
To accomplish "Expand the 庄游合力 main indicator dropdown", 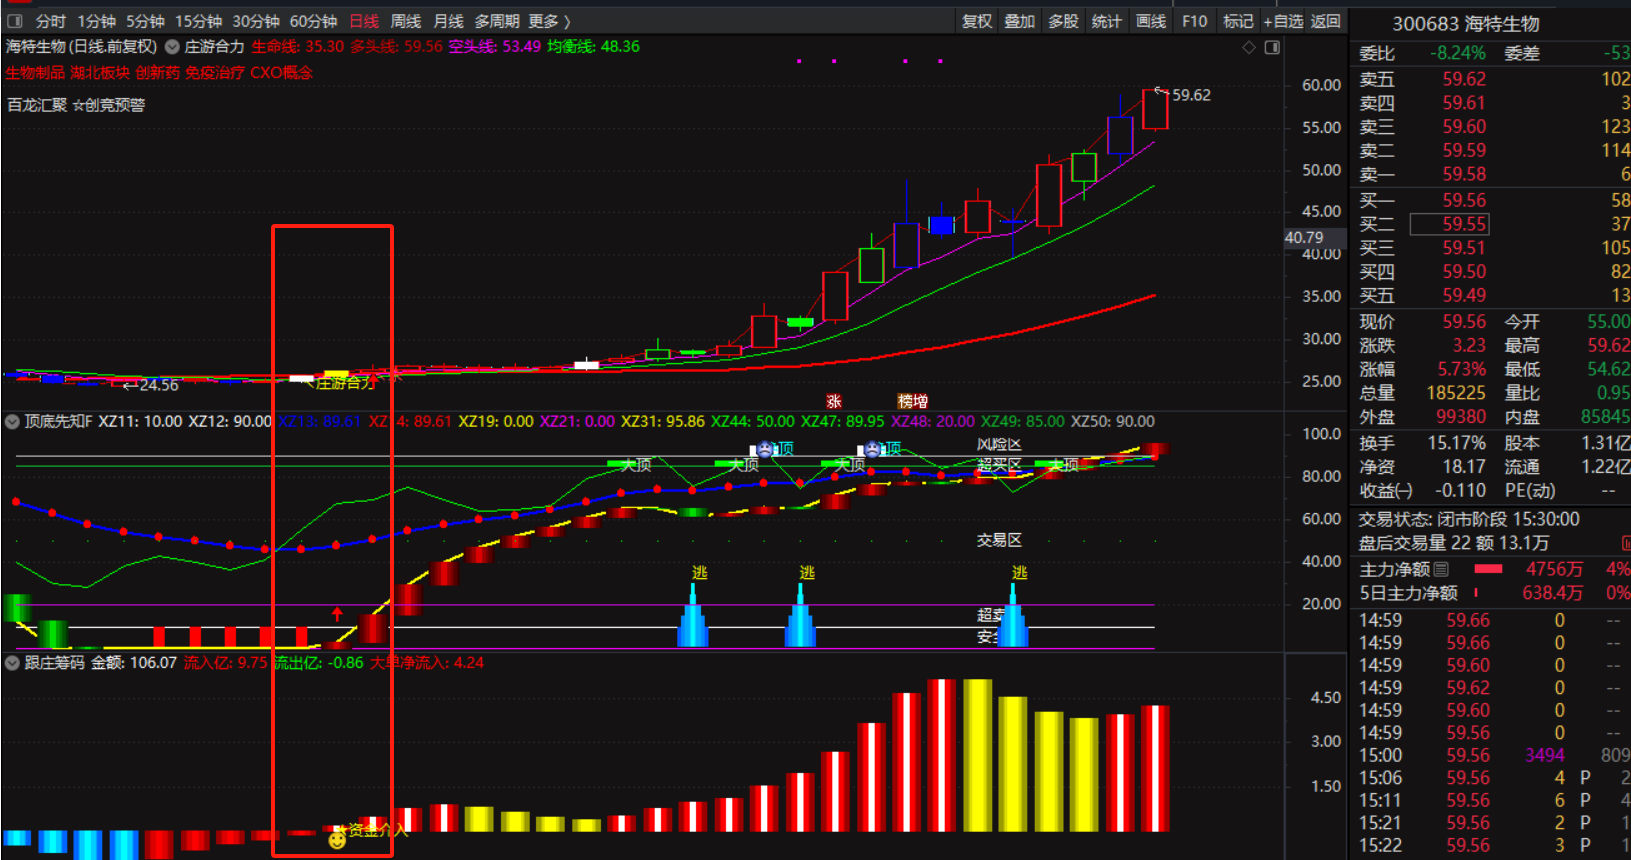I will 172,47.
